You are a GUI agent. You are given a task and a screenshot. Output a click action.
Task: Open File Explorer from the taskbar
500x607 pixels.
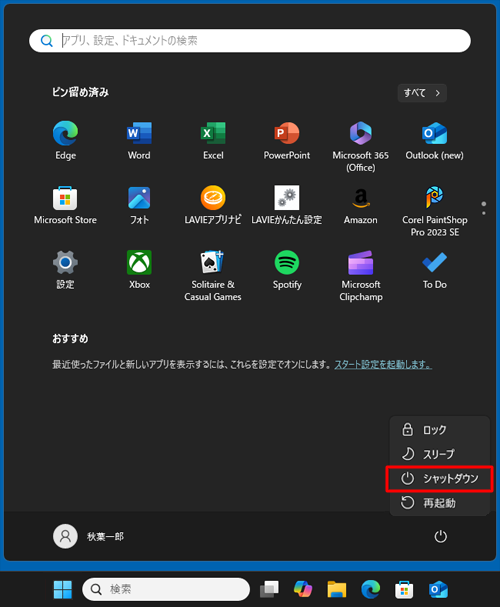(337, 590)
